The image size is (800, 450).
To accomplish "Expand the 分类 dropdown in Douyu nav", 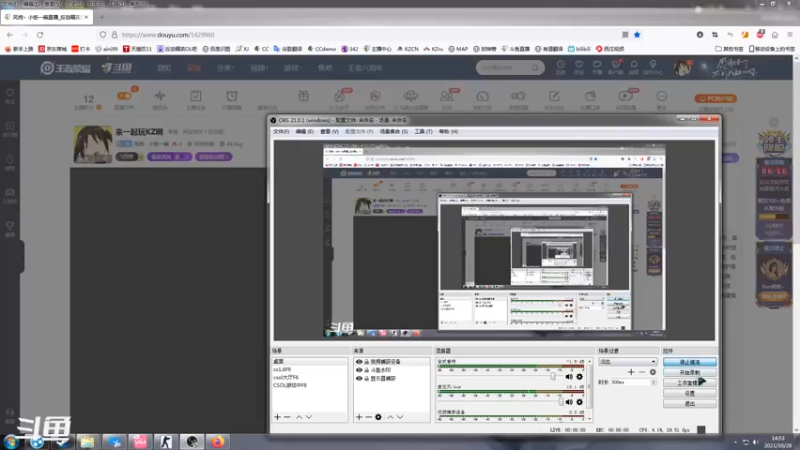I will point(225,68).
